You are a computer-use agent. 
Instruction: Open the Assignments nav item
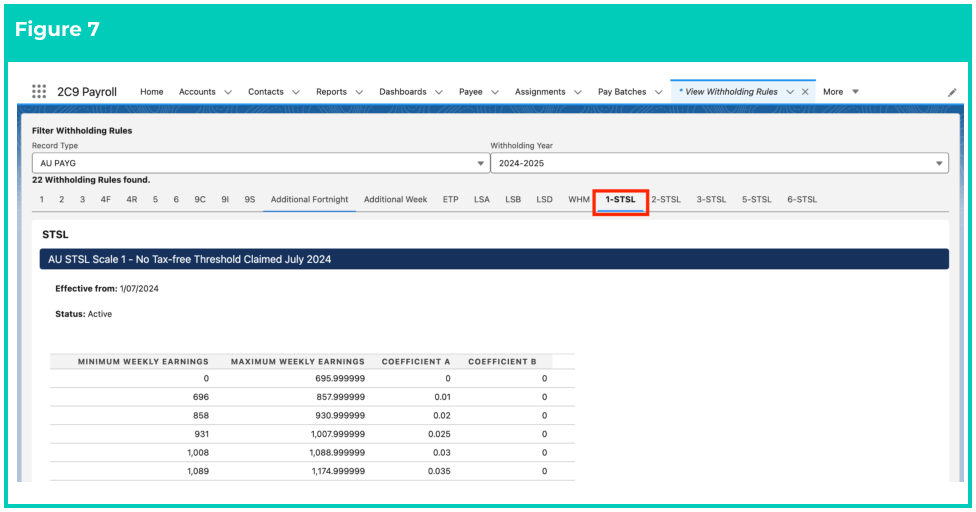(x=540, y=91)
